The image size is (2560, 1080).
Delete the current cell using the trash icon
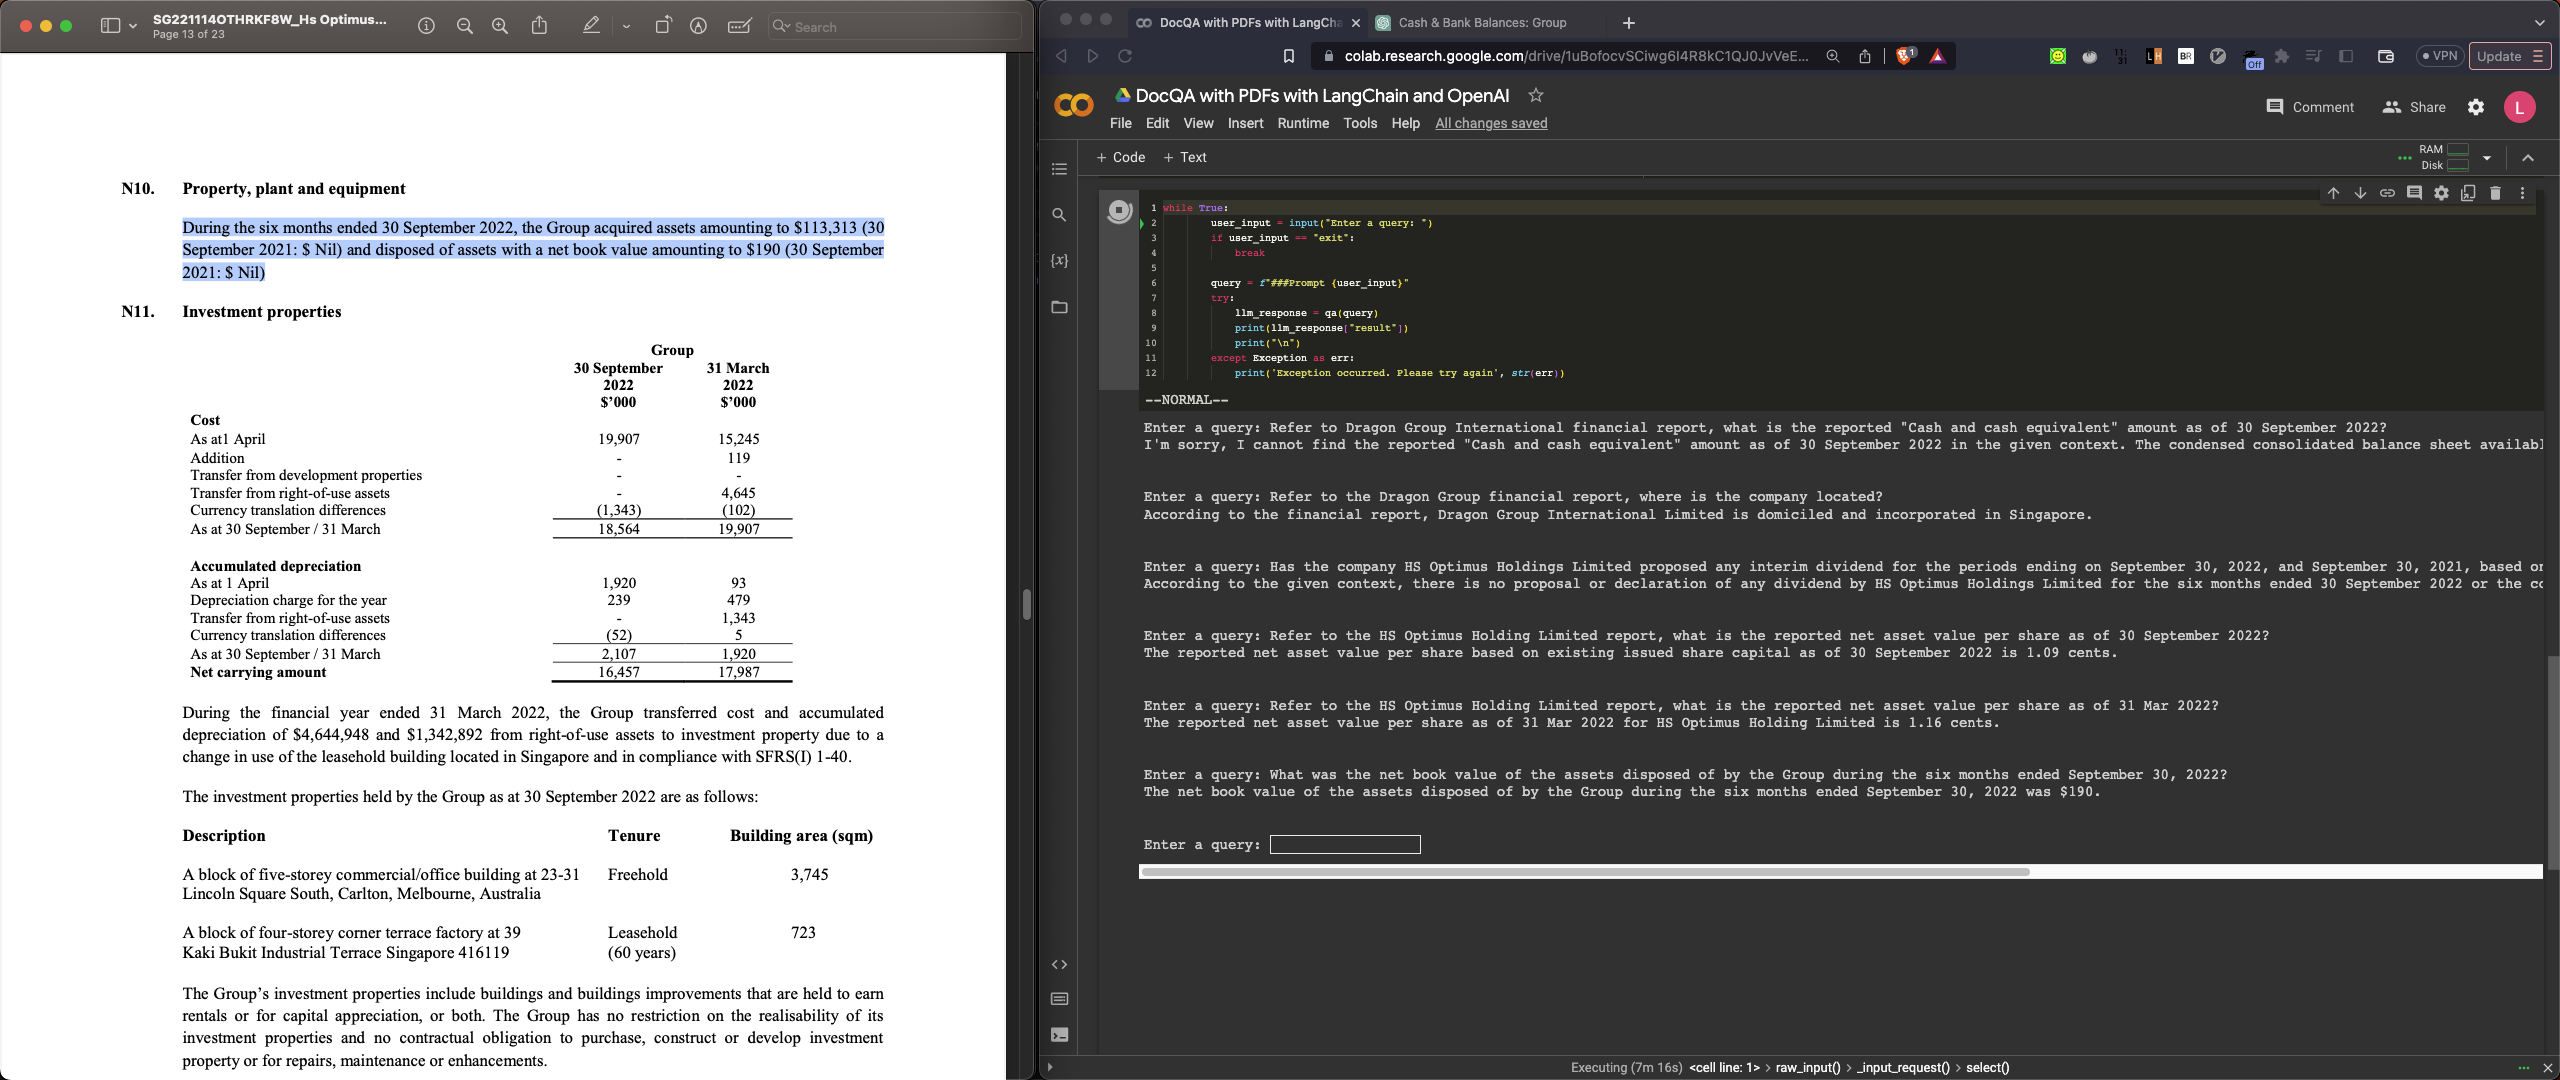click(2495, 193)
